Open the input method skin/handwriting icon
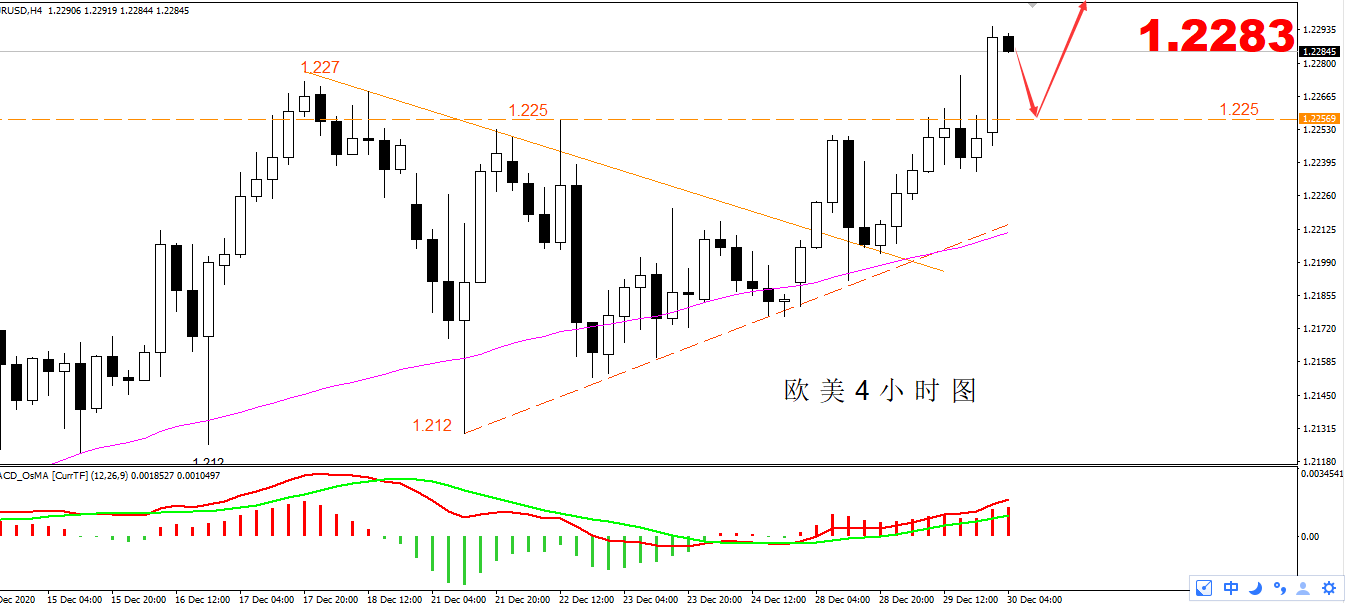Viewport: 1345px width, 603px height. [x=1205, y=588]
